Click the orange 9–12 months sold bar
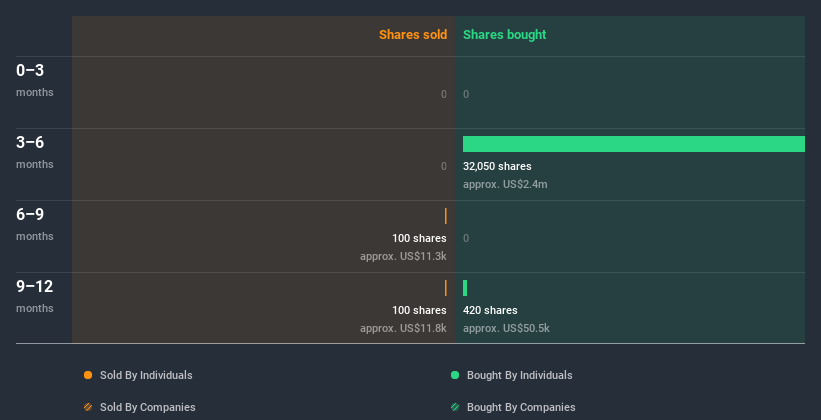The image size is (821, 420). pyautogui.click(x=446, y=288)
